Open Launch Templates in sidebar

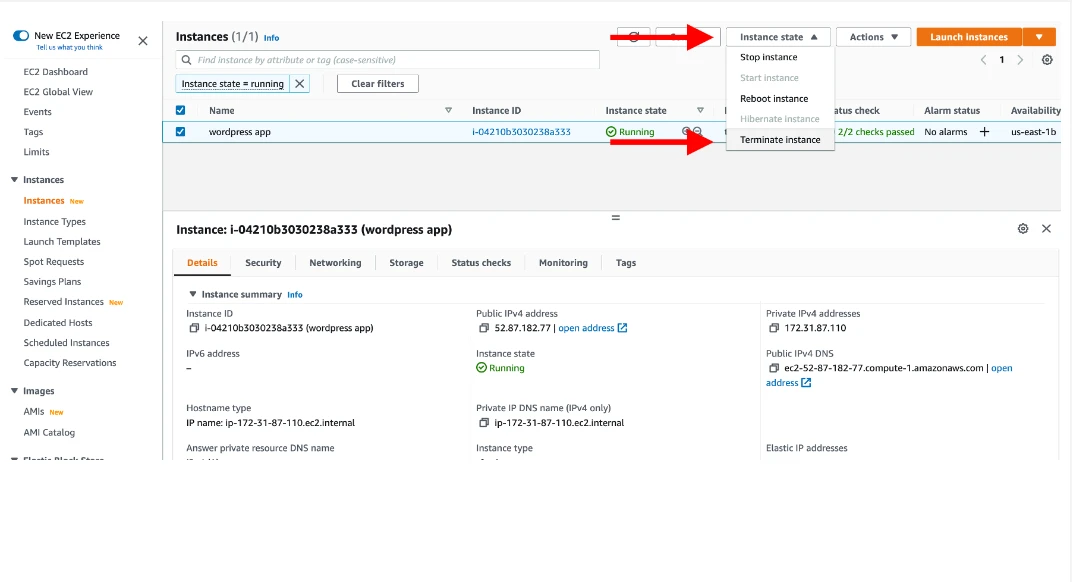pos(62,241)
